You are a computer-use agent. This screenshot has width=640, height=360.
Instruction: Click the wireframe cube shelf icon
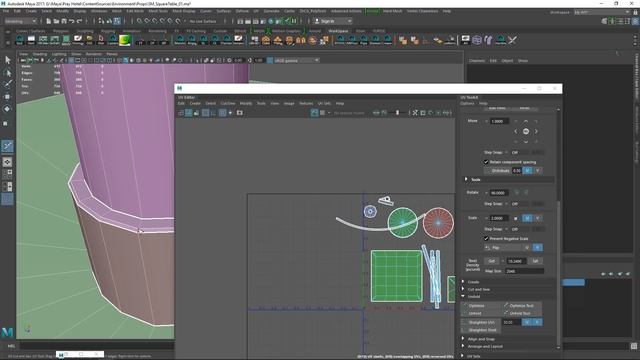477,40
